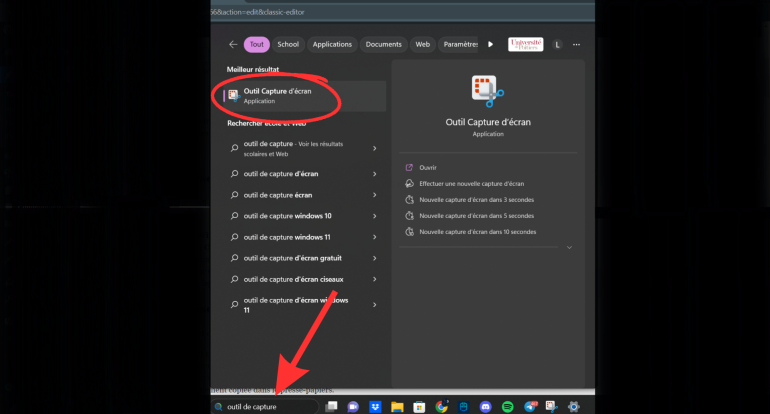Click Ouvrir in the preview pane

coord(428,167)
